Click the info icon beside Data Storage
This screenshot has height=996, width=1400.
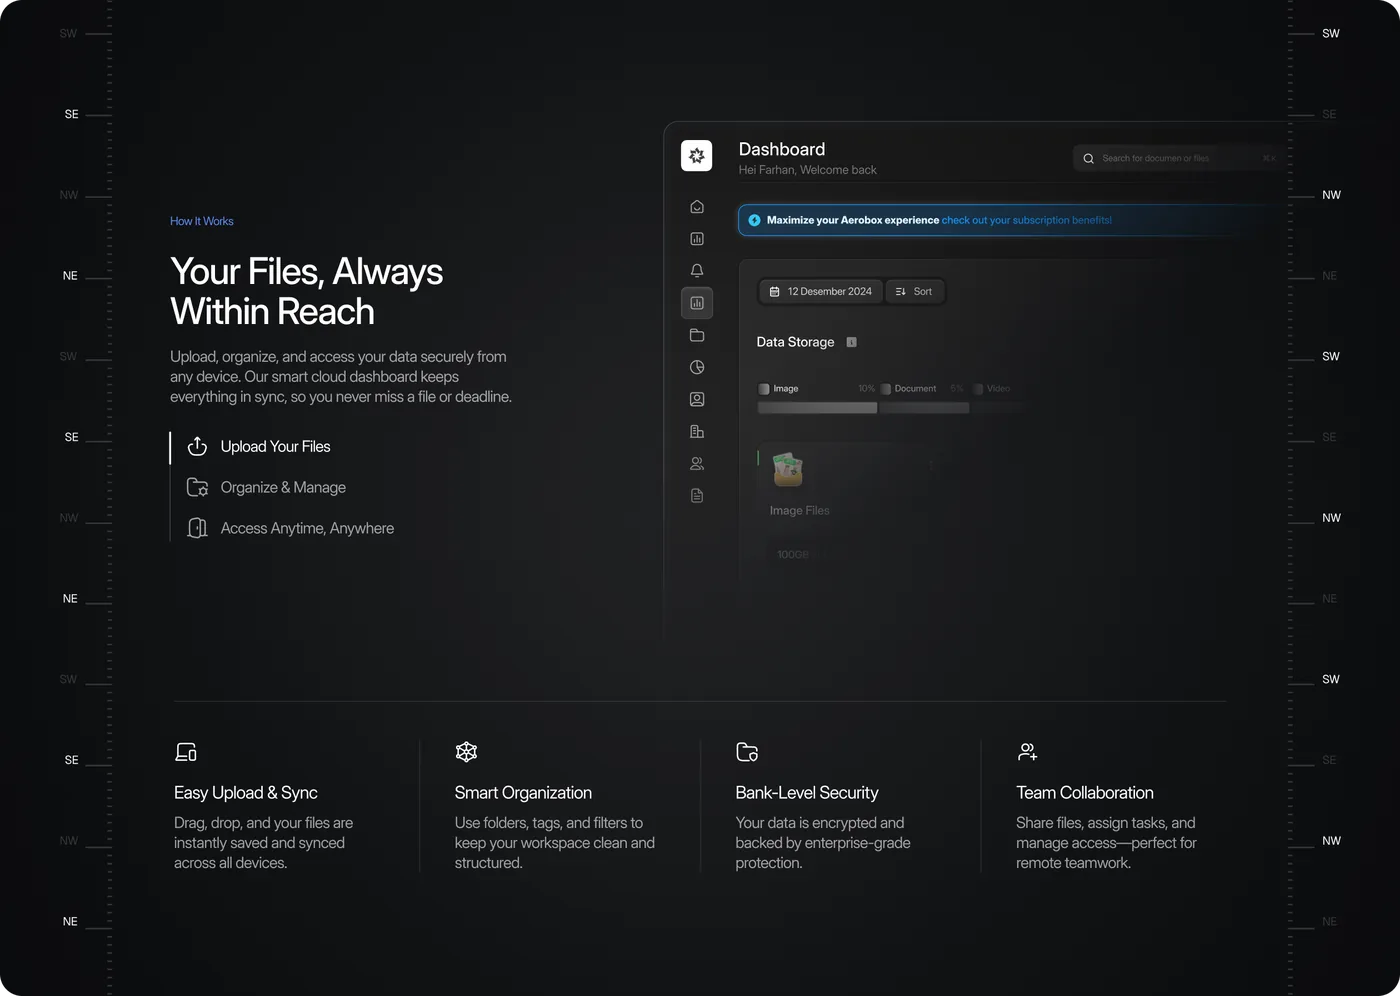(852, 342)
